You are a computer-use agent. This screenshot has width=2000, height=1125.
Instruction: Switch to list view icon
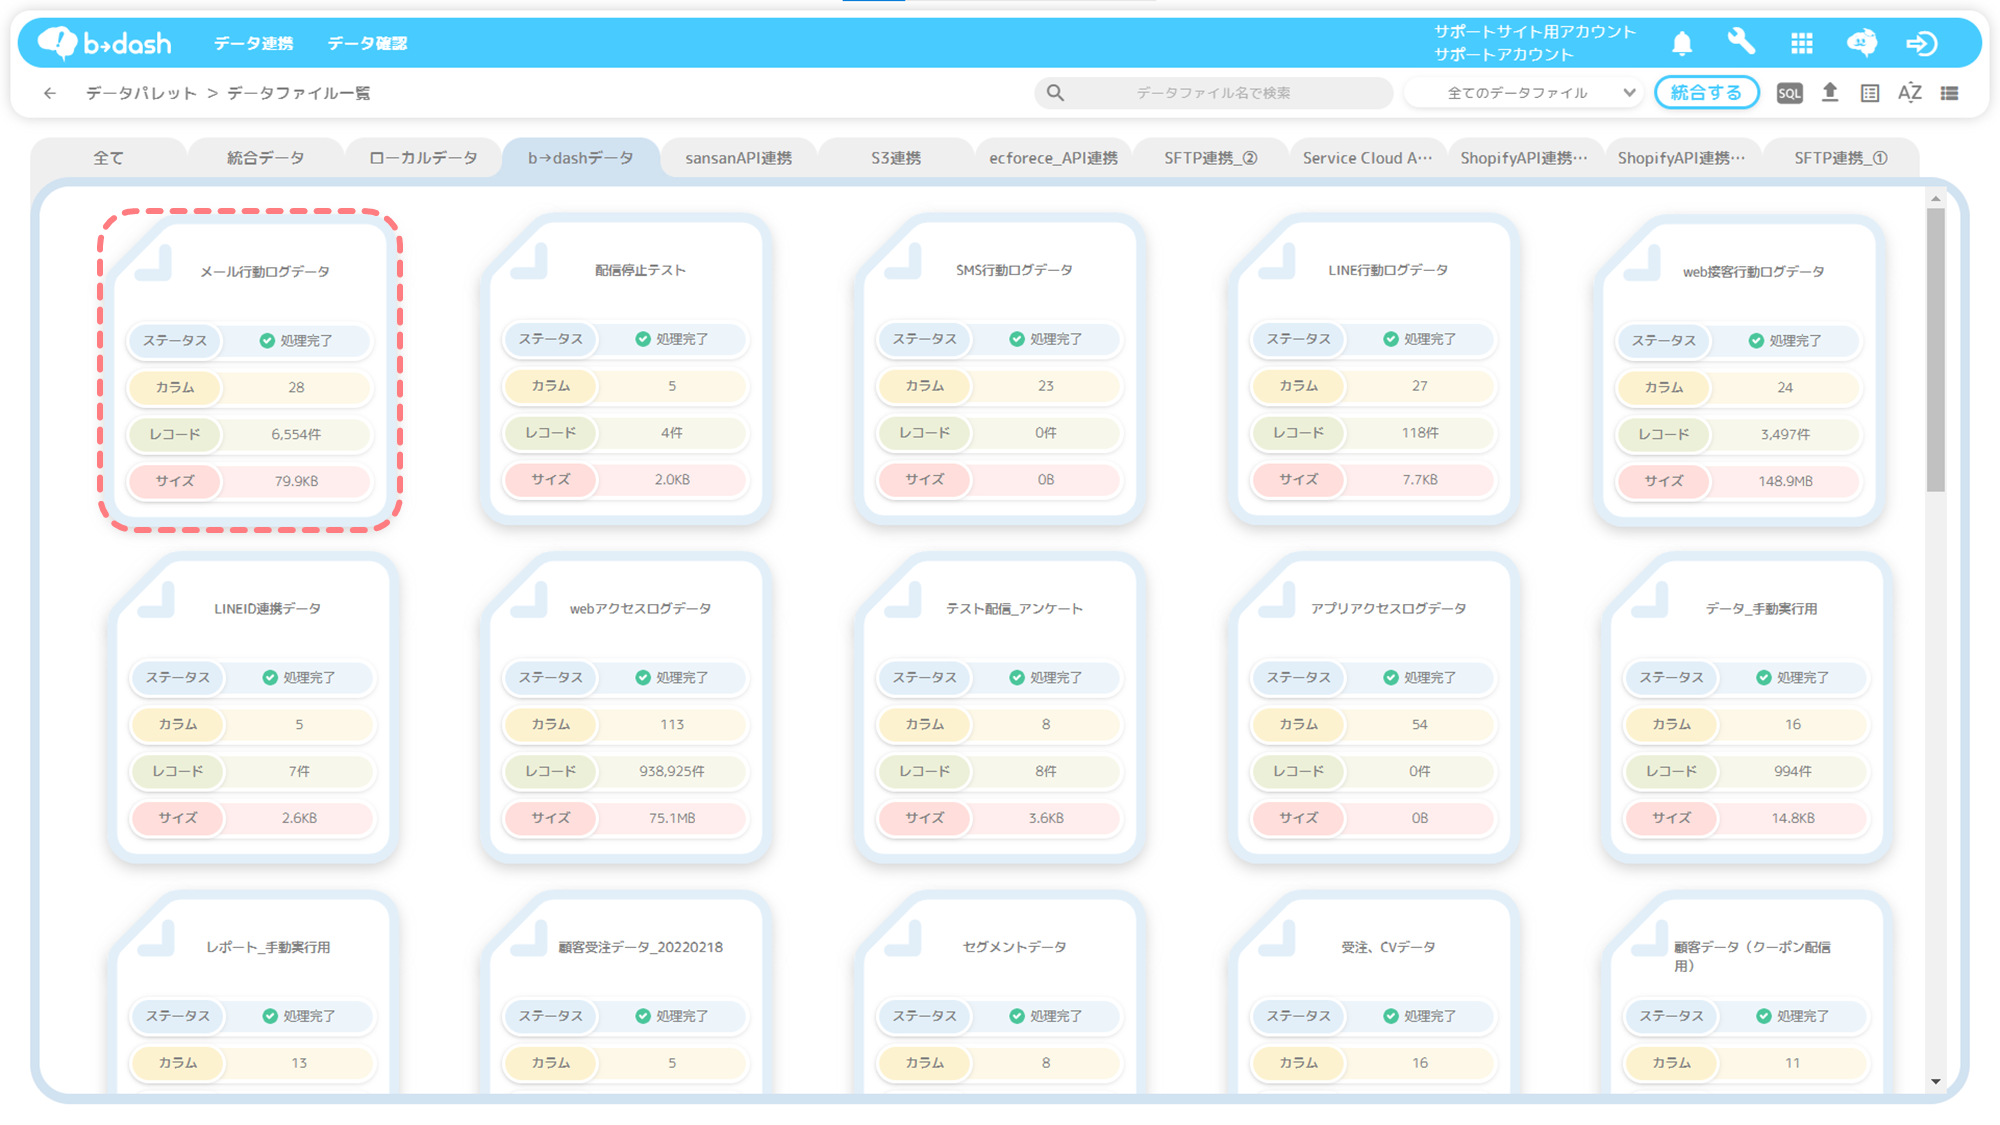click(x=1949, y=93)
